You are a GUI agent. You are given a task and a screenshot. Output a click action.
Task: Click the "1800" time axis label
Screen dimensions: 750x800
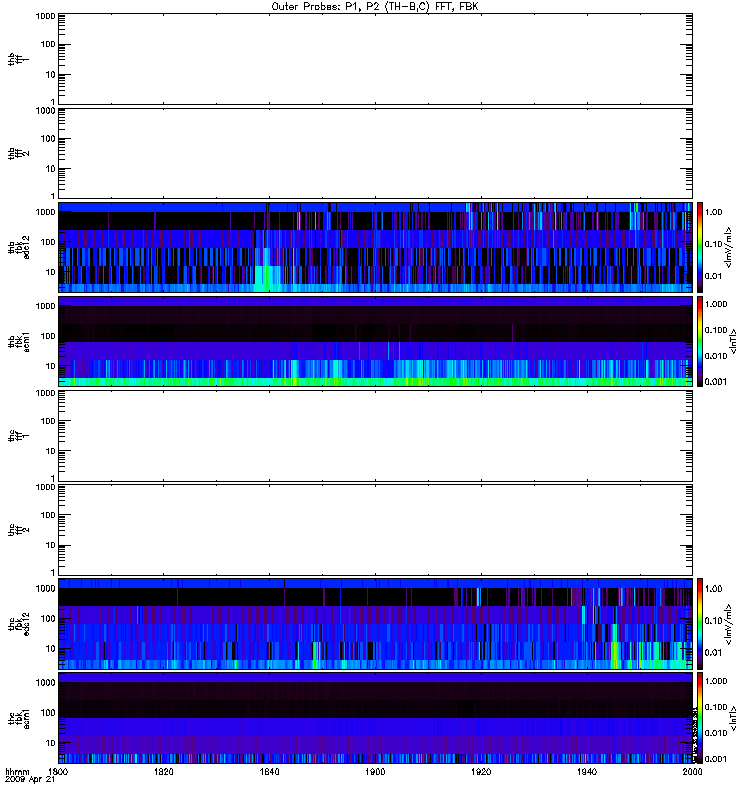(x=58, y=771)
